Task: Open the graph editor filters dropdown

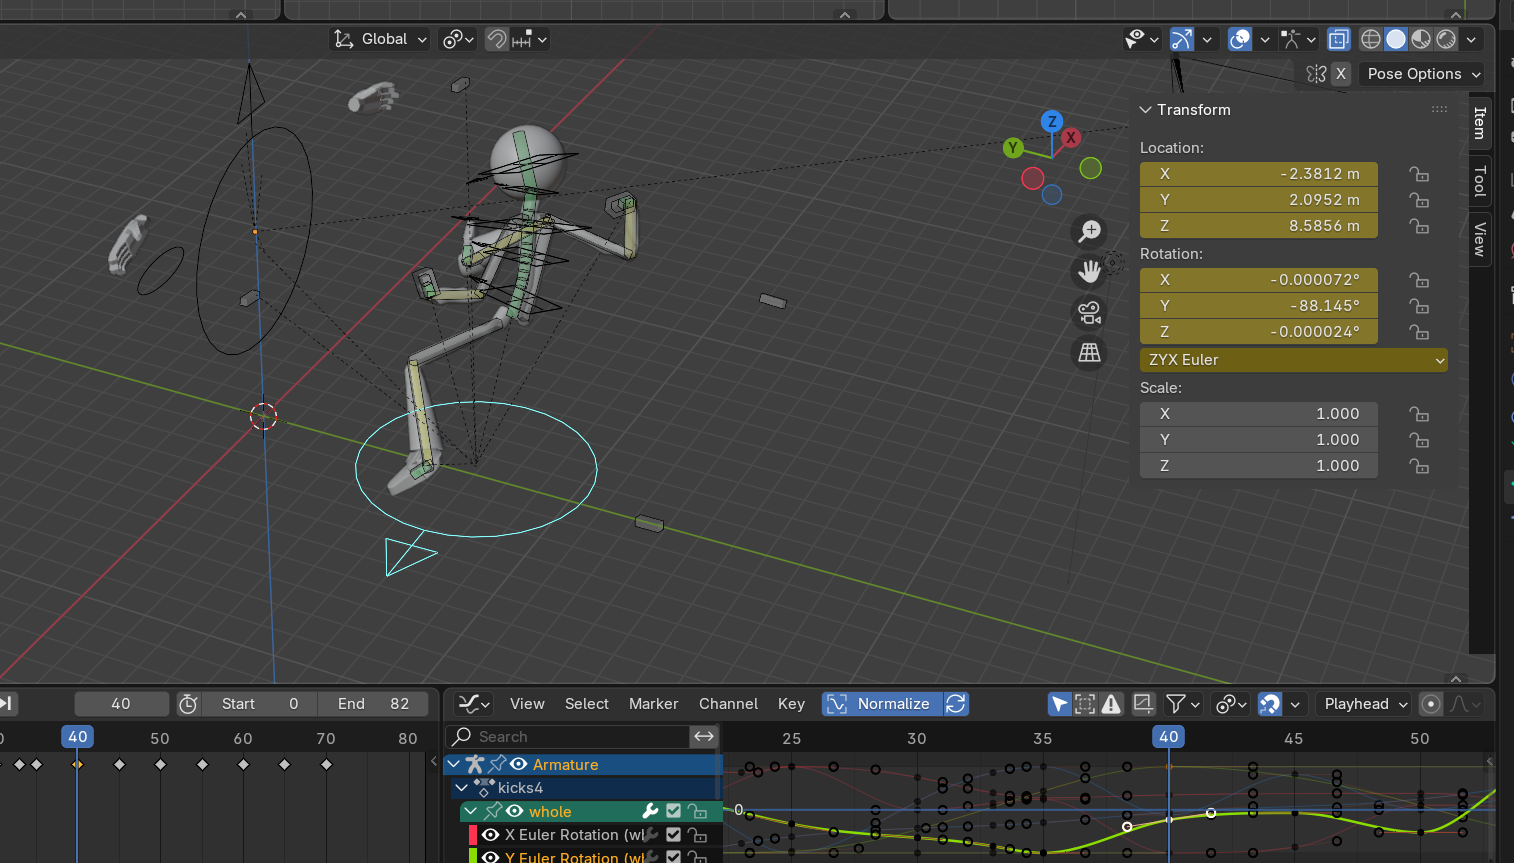Action: pyautogui.click(x=1183, y=704)
